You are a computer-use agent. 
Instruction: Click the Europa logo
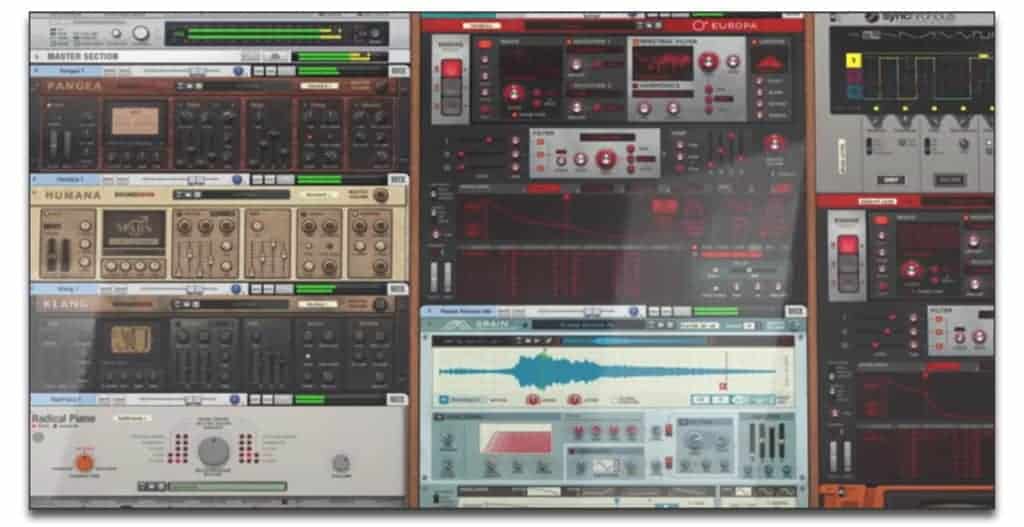click(x=725, y=25)
